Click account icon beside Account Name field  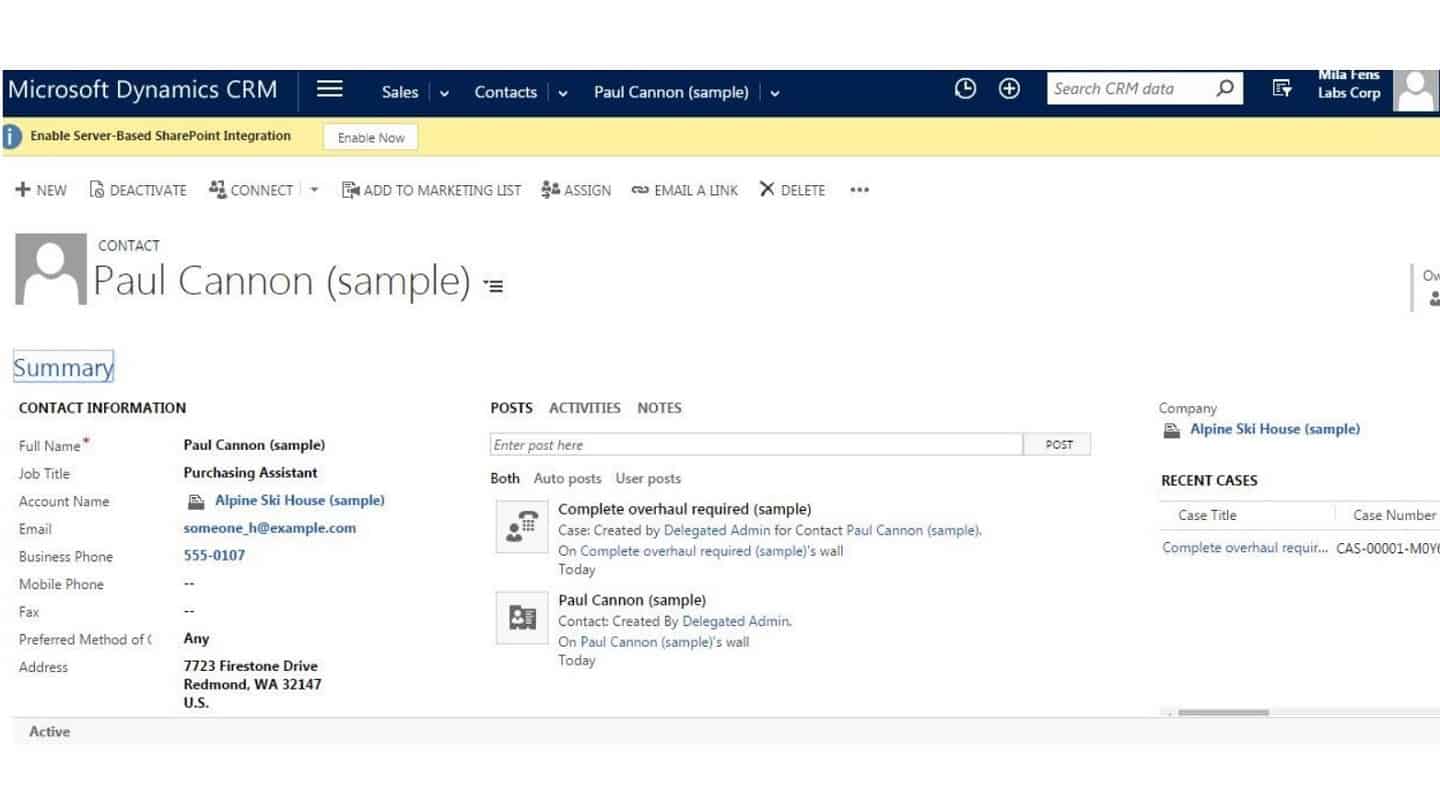point(197,501)
